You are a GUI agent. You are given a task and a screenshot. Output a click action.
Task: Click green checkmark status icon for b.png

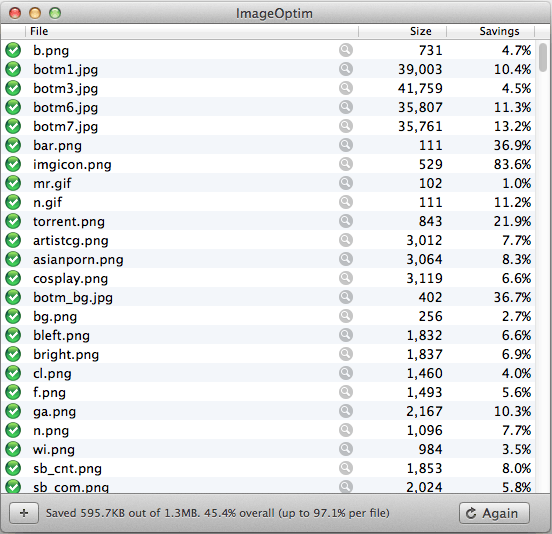(x=13, y=50)
